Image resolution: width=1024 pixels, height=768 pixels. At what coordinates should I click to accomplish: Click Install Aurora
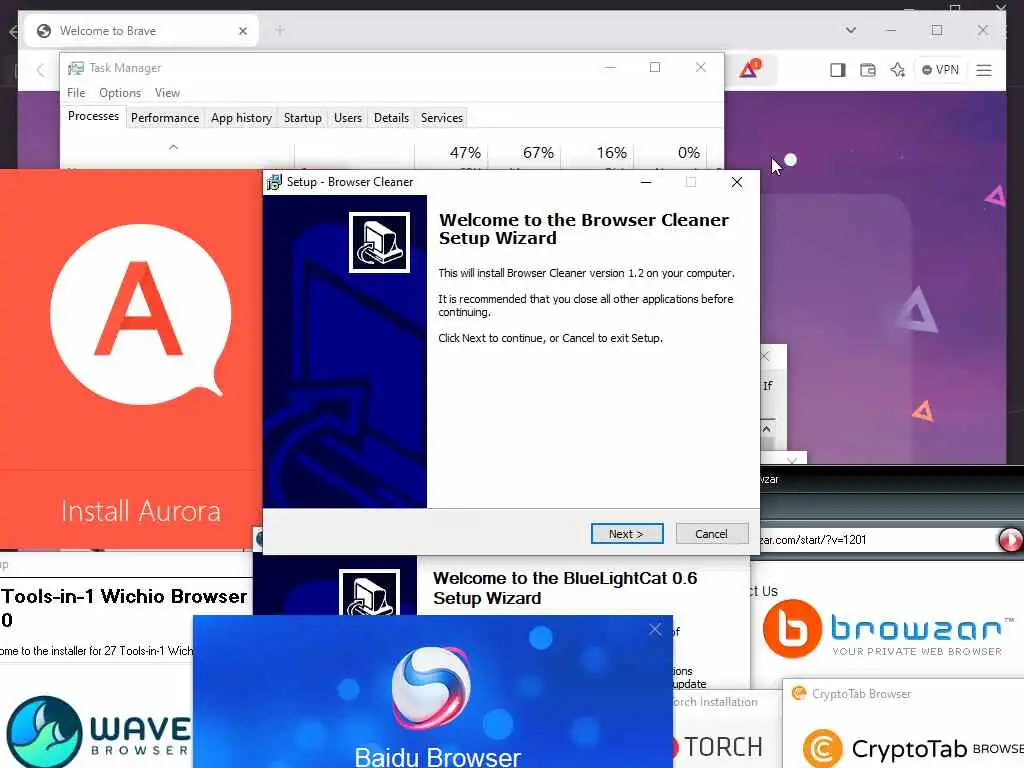pyautogui.click(x=140, y=511)
